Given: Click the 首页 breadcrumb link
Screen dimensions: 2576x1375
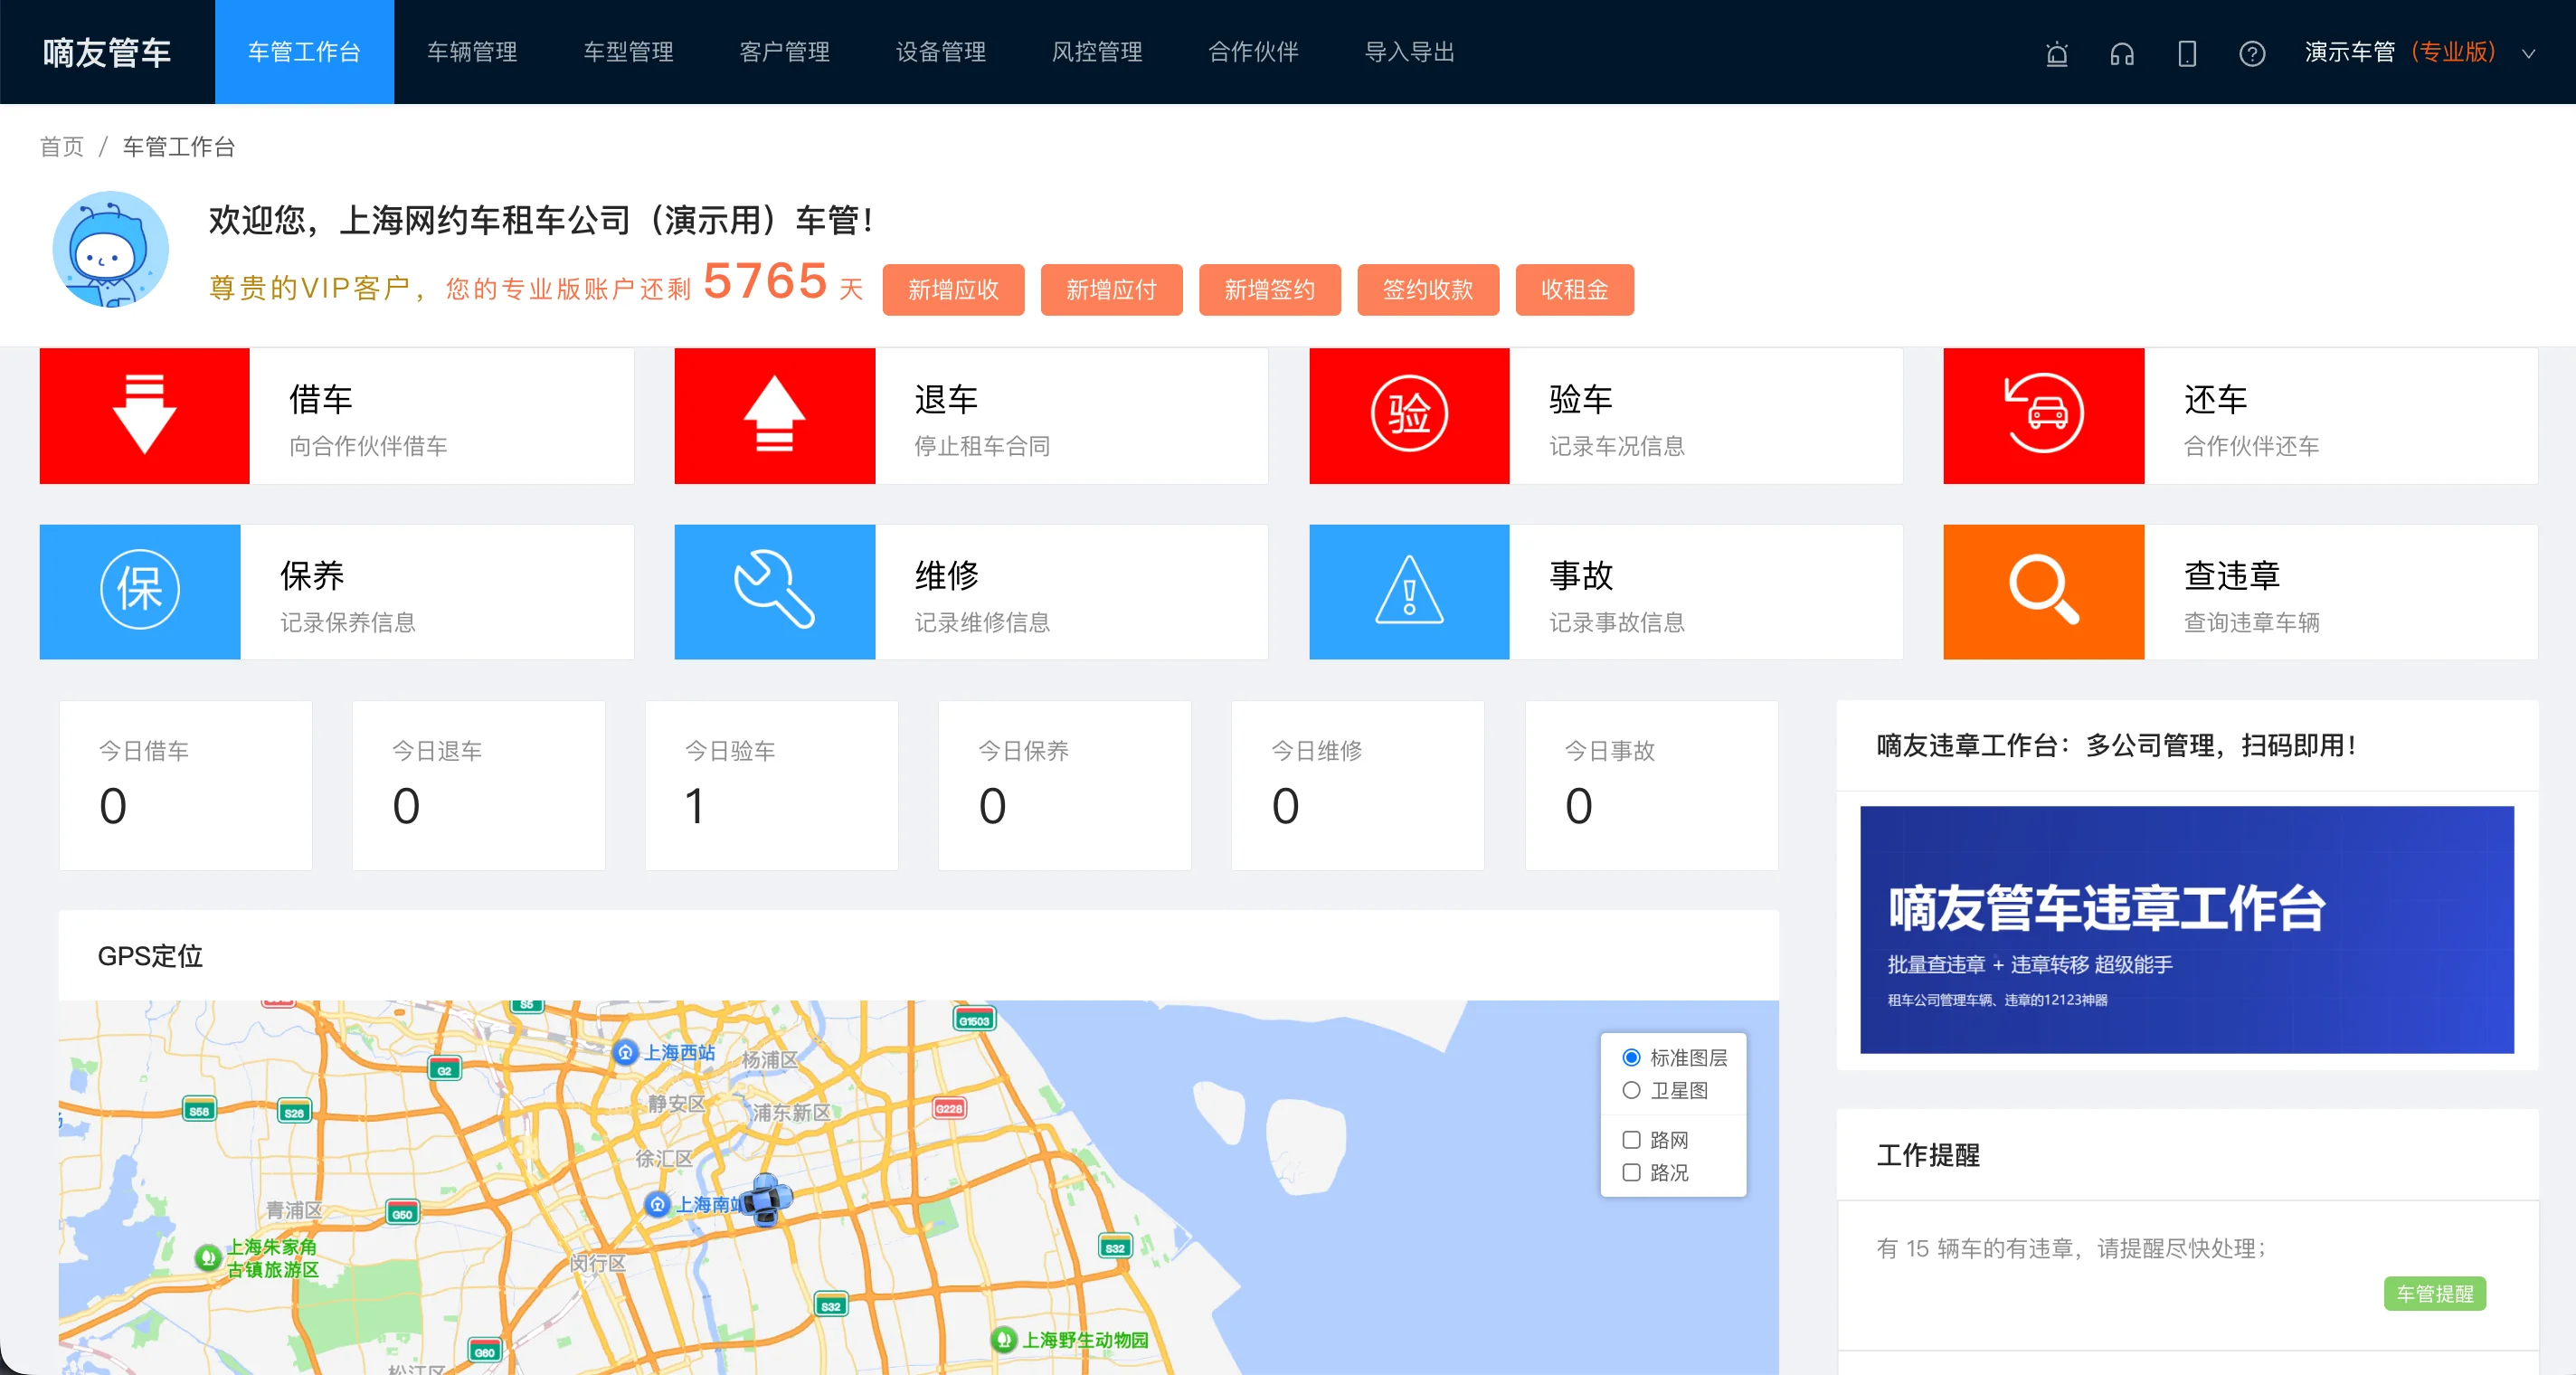Looking at the screenshot, I should pyautogui.click(x=62, y=147).
